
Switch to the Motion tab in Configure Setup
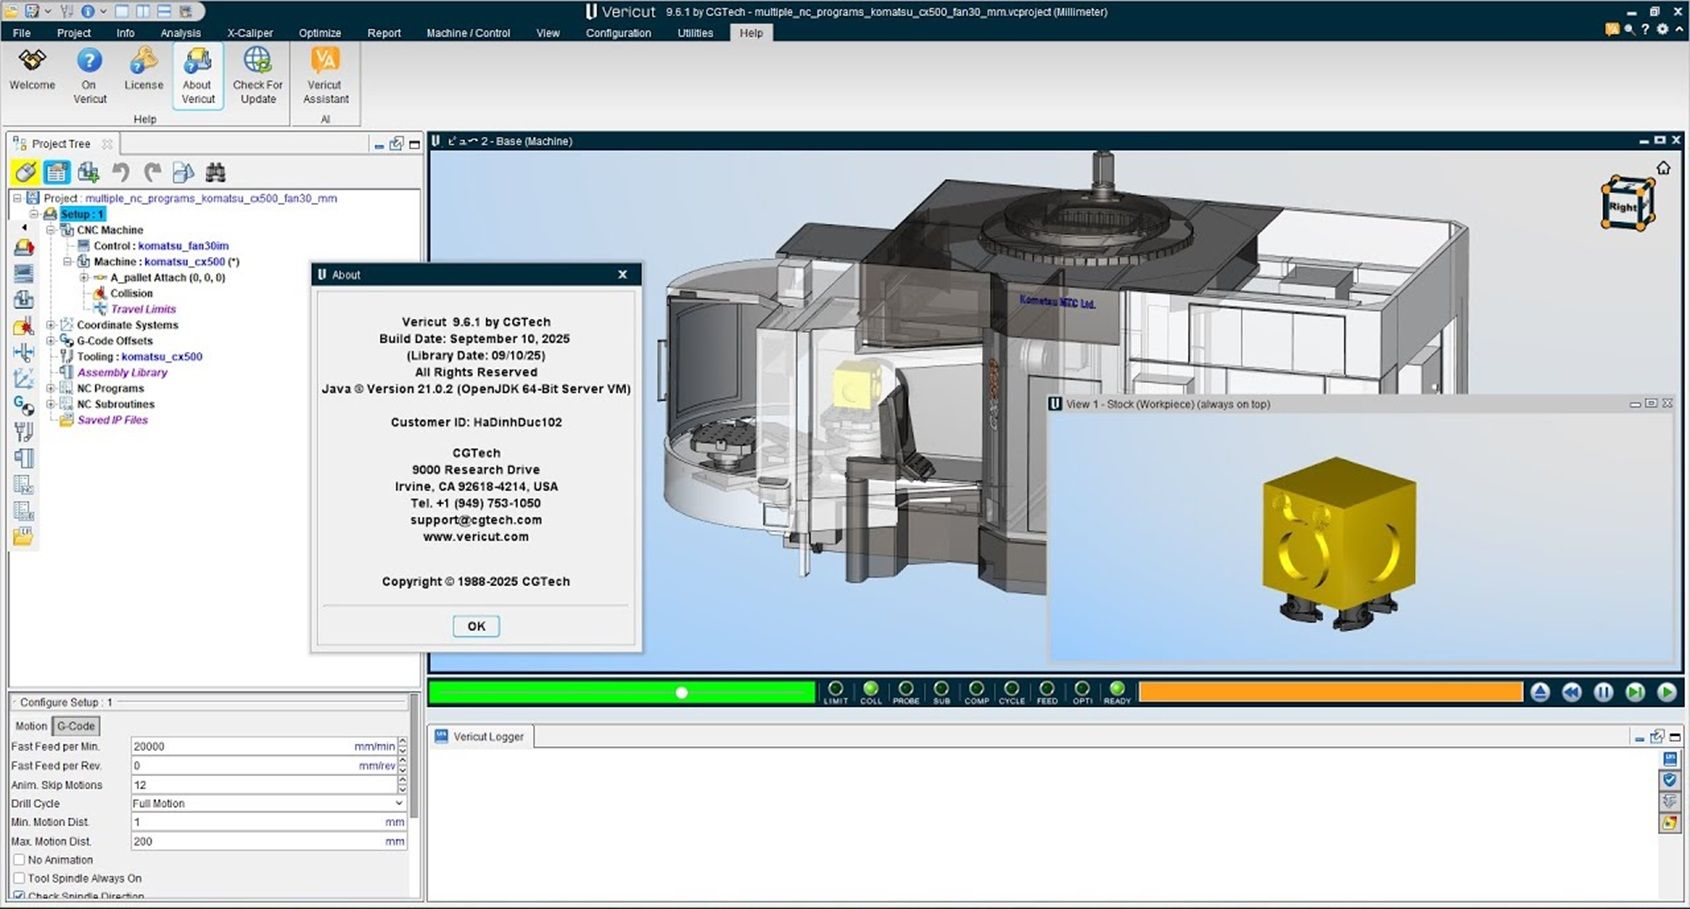point(31,726)
